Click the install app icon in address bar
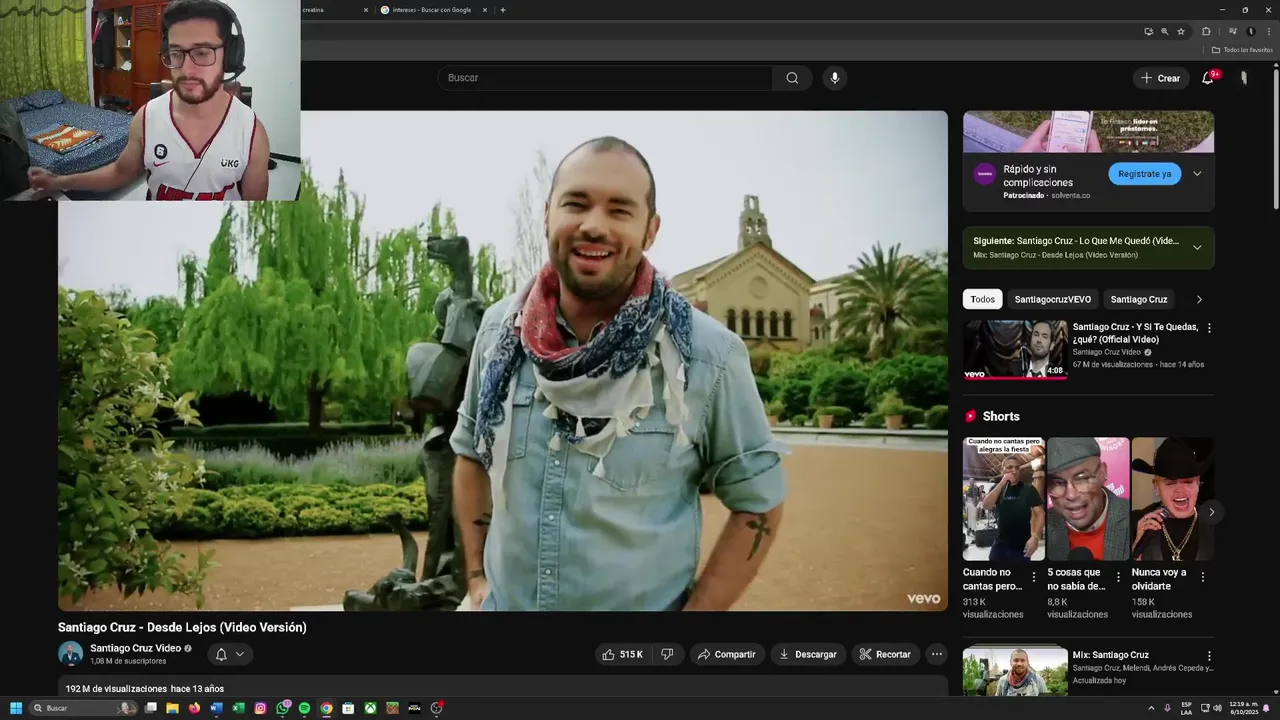1280x720 pixels. tap(1148, 31)
